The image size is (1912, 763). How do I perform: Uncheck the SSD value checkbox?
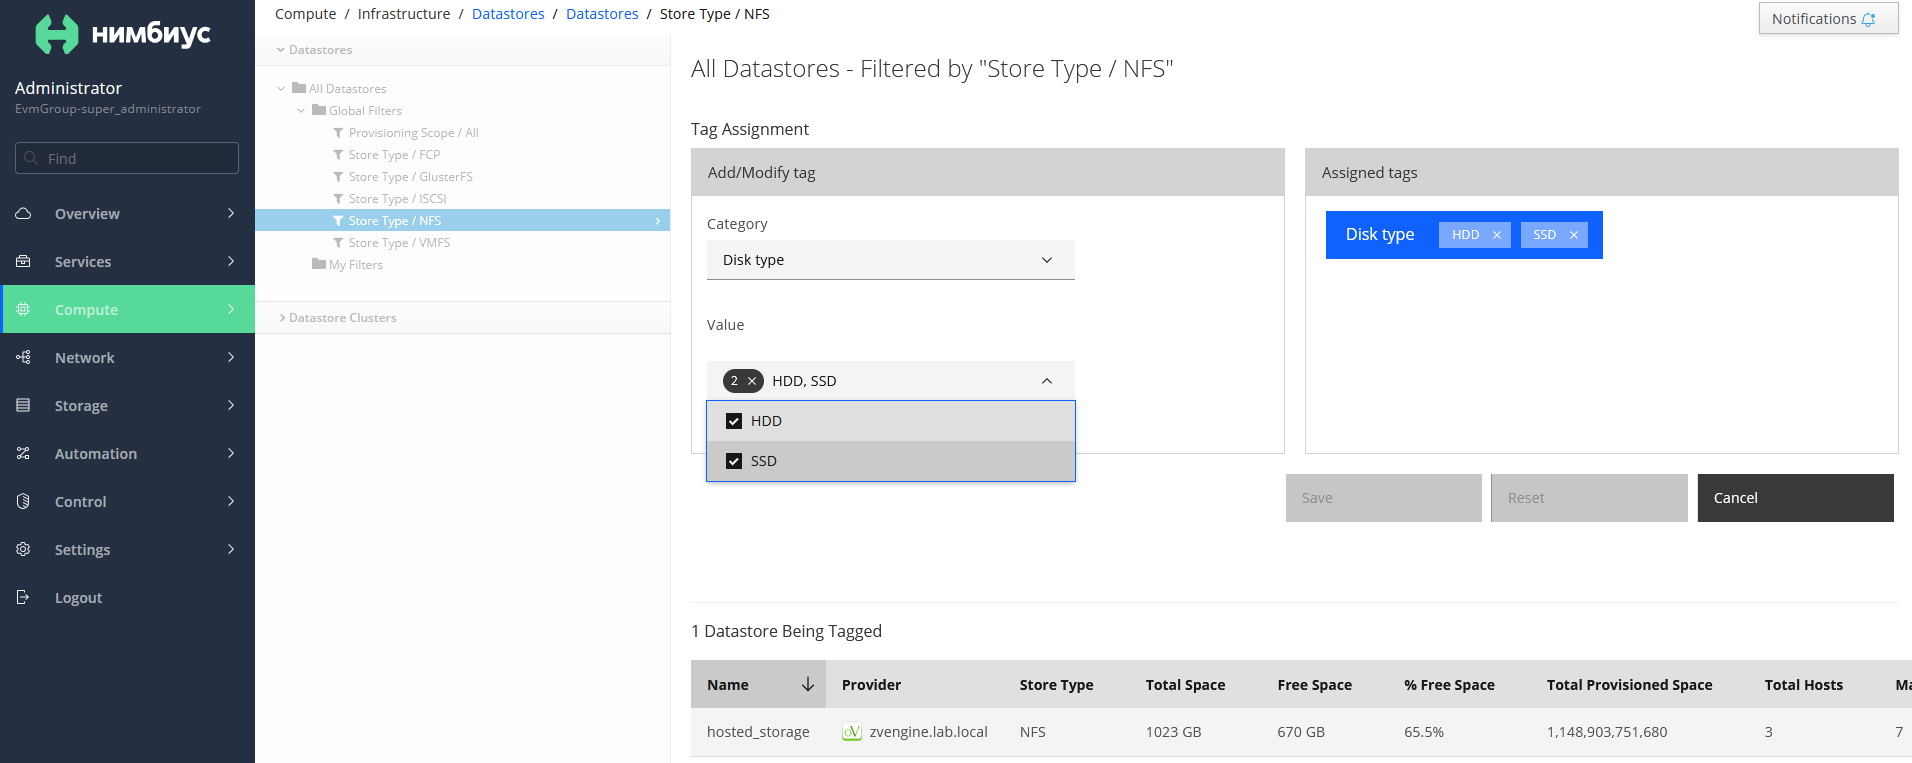tap(734, 461)
